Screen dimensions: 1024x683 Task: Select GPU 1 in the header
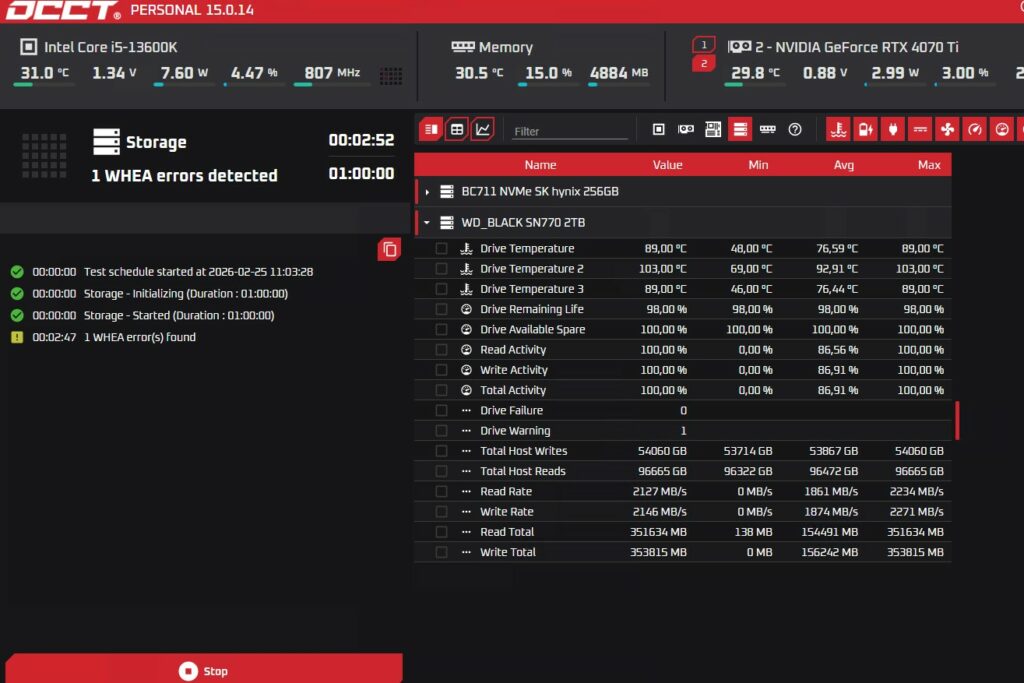point(703,45)
